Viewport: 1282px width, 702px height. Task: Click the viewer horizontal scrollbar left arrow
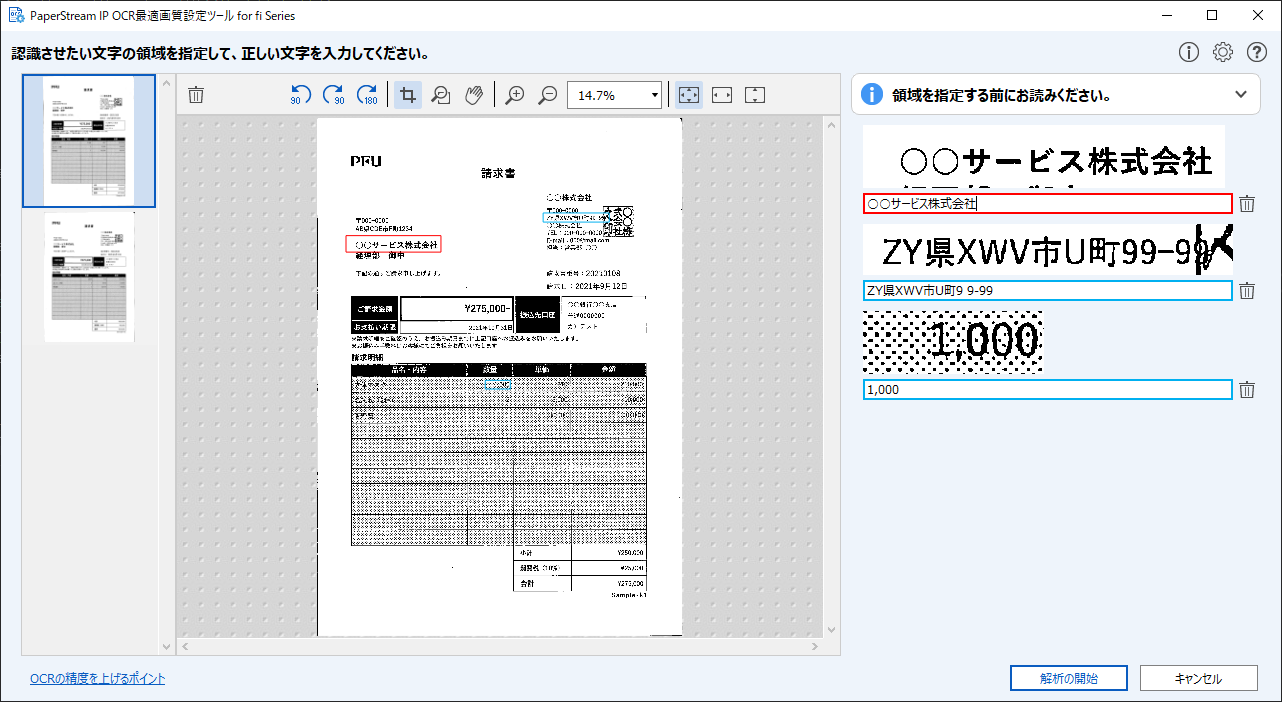click(x=184, y=645)
